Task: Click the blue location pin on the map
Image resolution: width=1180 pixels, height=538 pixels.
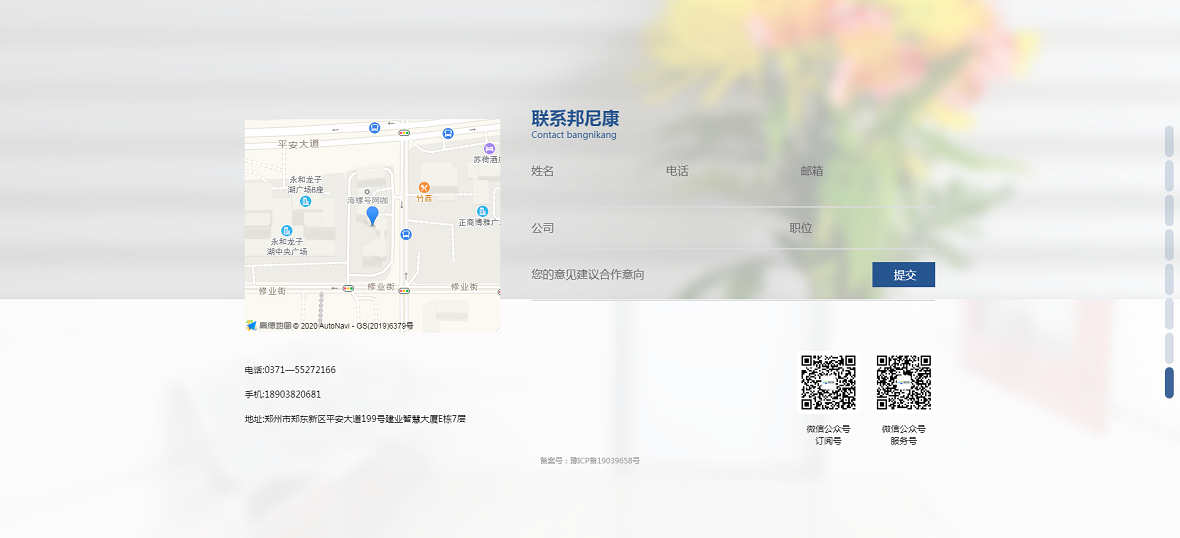Action: coord(372,215)
